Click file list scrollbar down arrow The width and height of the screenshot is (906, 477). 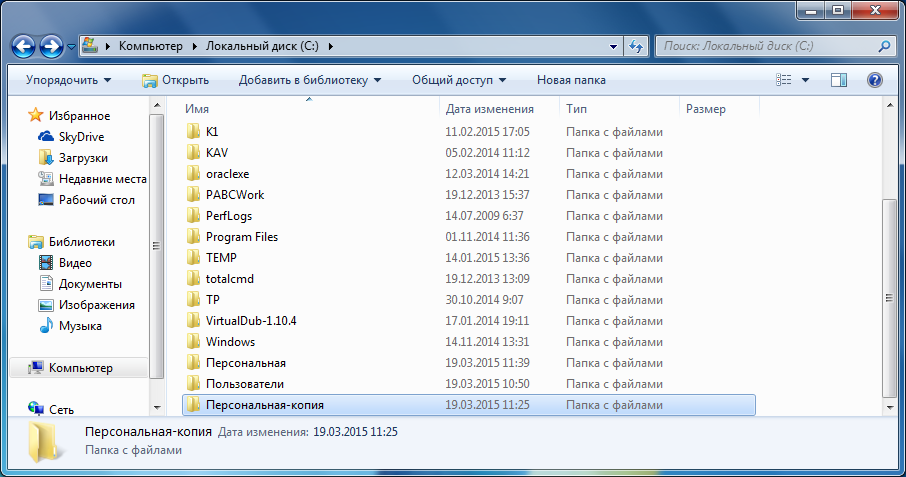point(890,408)
